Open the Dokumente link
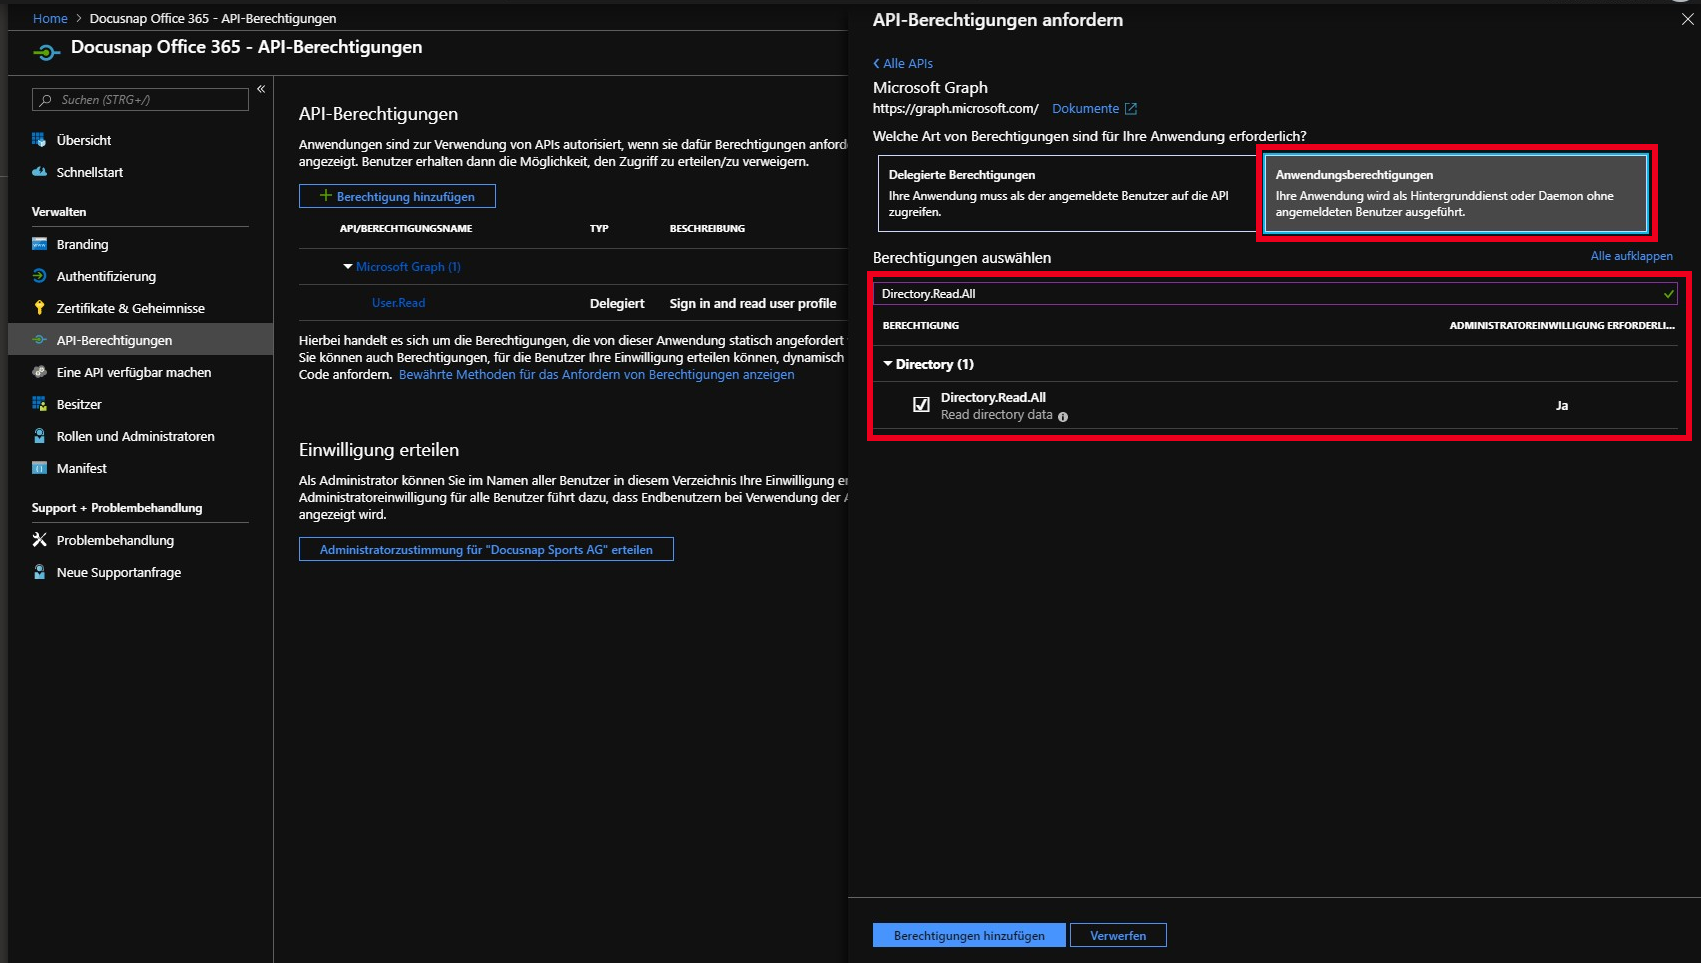This screenshot has width=1701, height=963. click(1085, 109)
